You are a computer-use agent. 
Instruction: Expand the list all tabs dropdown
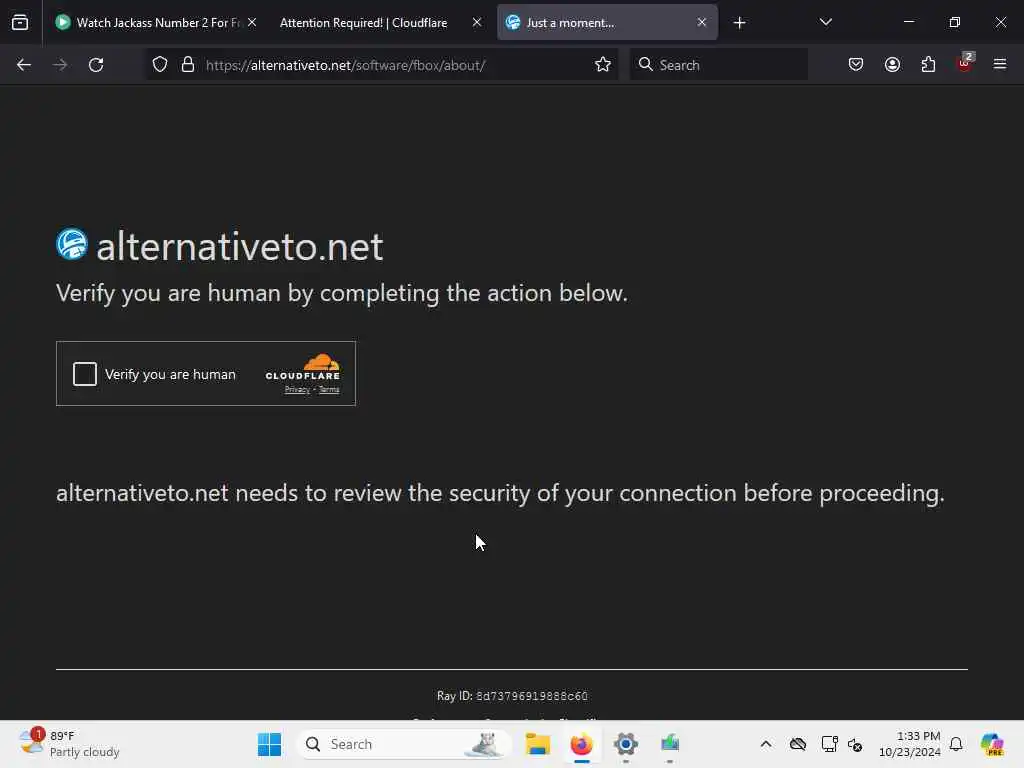point(825,22)
